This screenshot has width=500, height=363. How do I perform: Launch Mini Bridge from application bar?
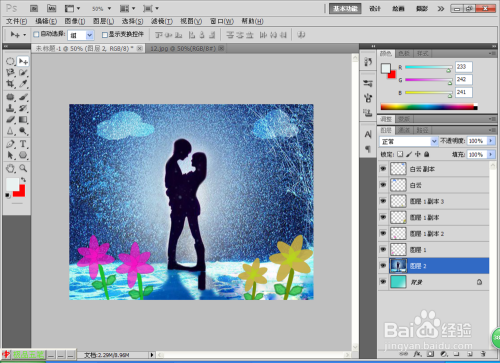[51, 8]
